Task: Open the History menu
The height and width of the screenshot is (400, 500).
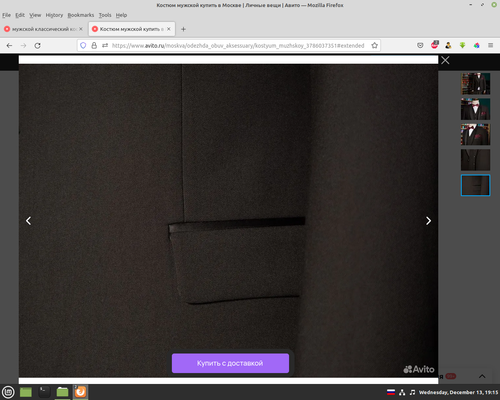Action: click(x=54, y=15)
